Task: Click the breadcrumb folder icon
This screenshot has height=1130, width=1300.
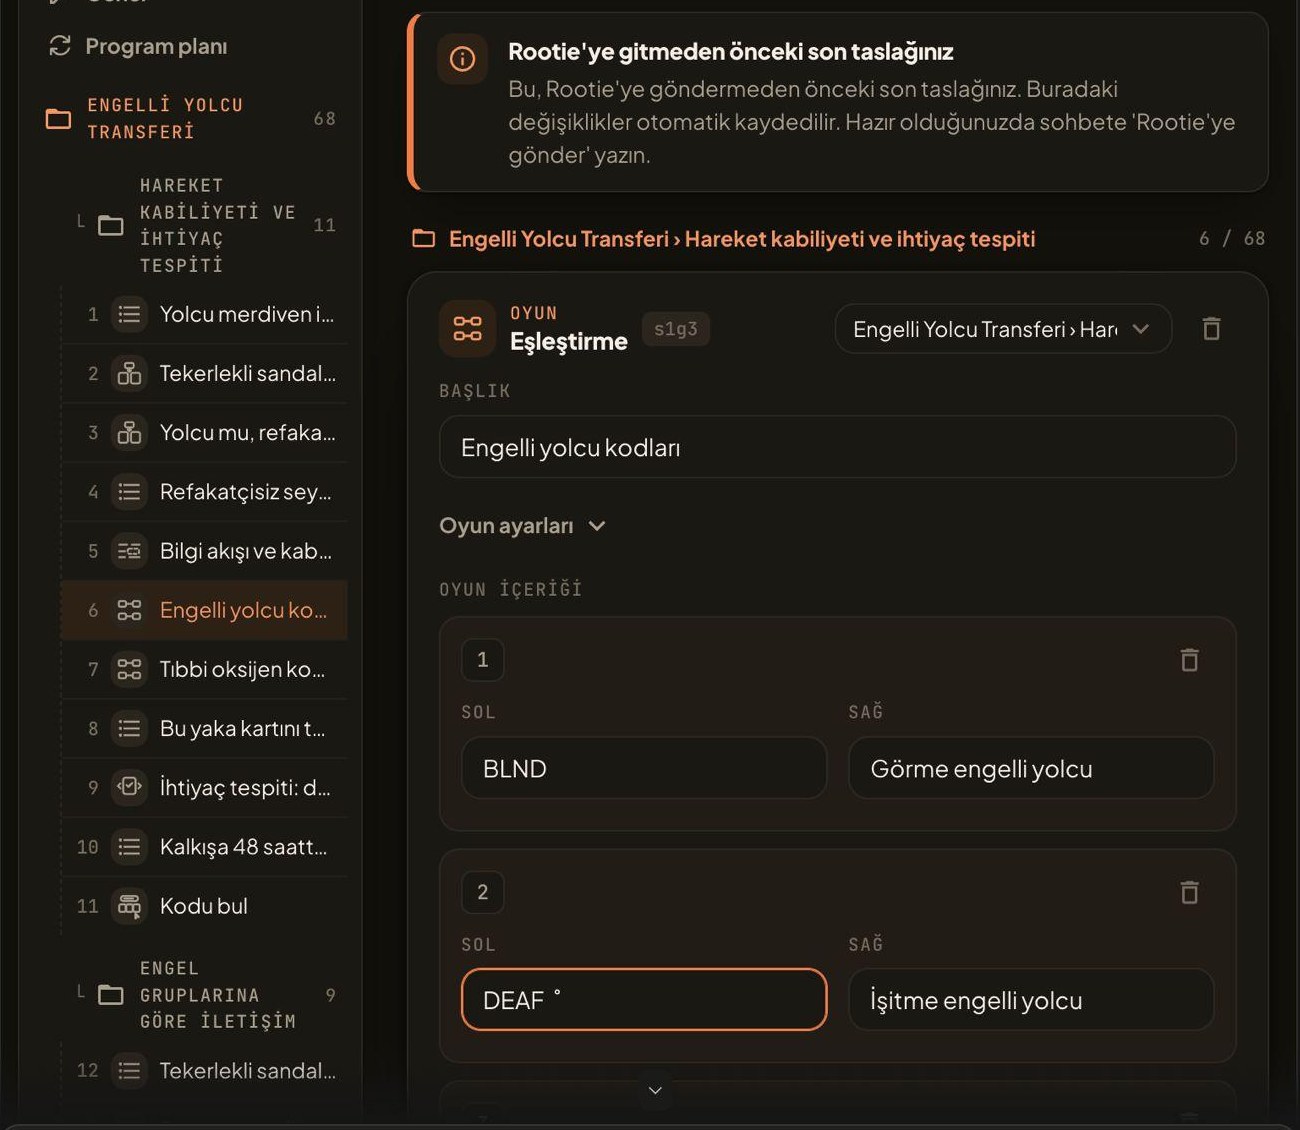Action: tap(424, 239)
